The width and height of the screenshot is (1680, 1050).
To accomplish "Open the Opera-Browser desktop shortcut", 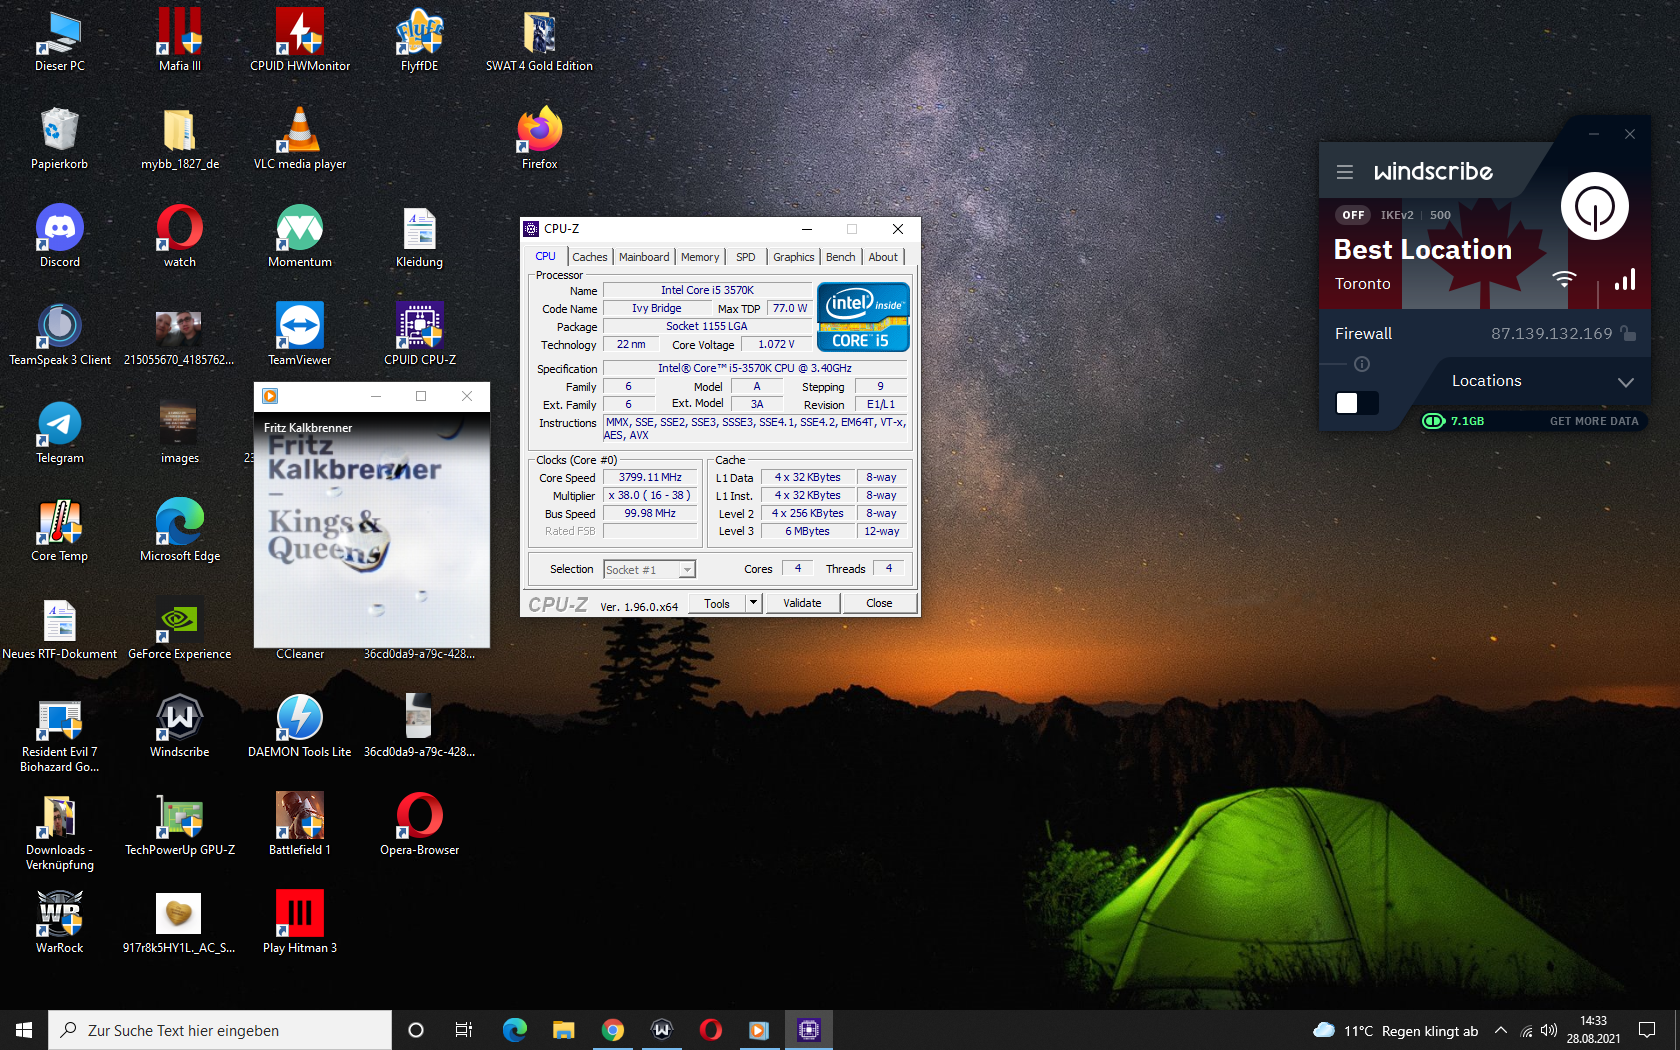I will (x=419, y=825).
